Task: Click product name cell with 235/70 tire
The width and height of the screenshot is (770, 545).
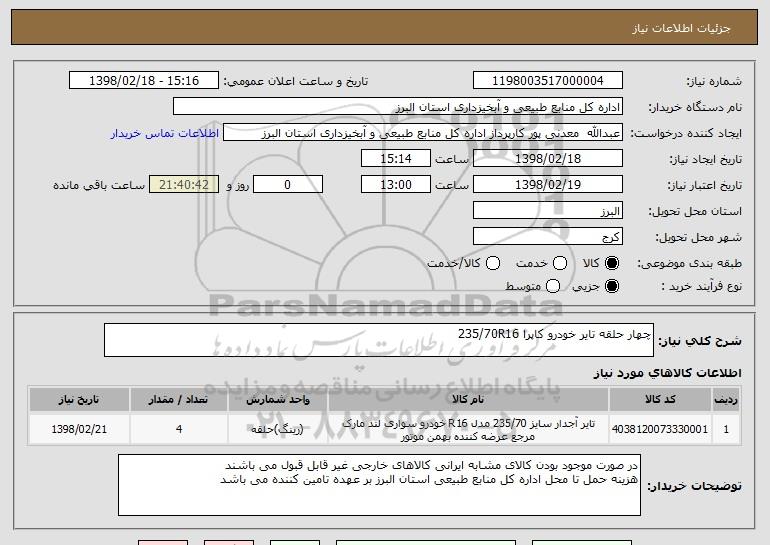Action: tap(468, 429)
